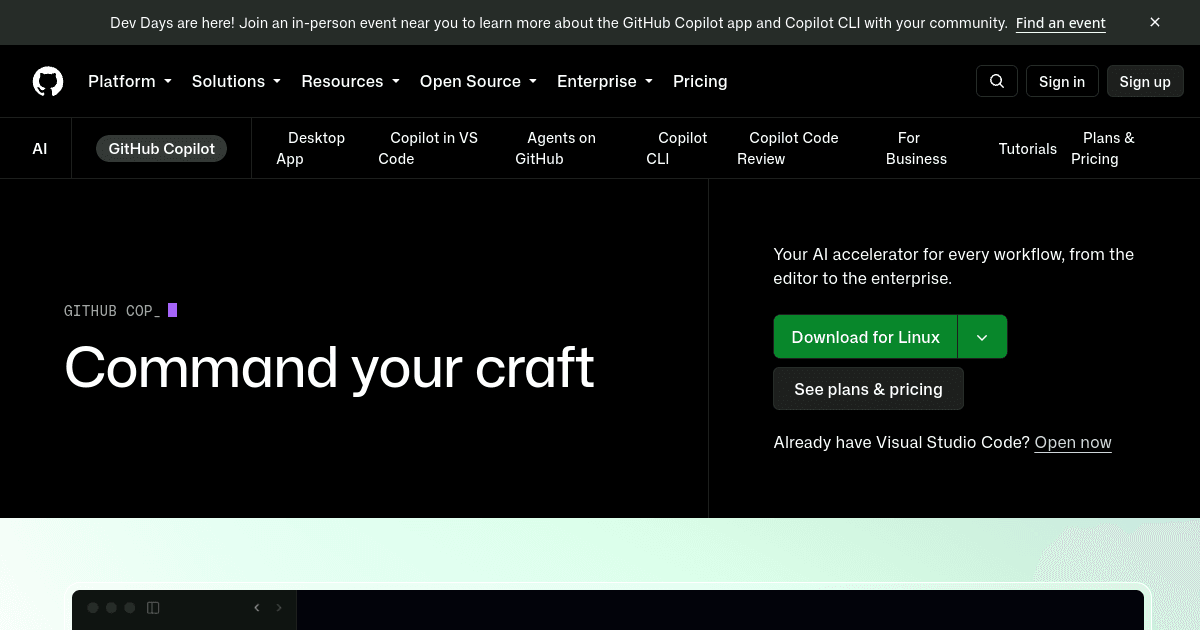This screenshot has height=630, width=1200.
Task: Click the Sign in button
Action: tap(1062, 81)
